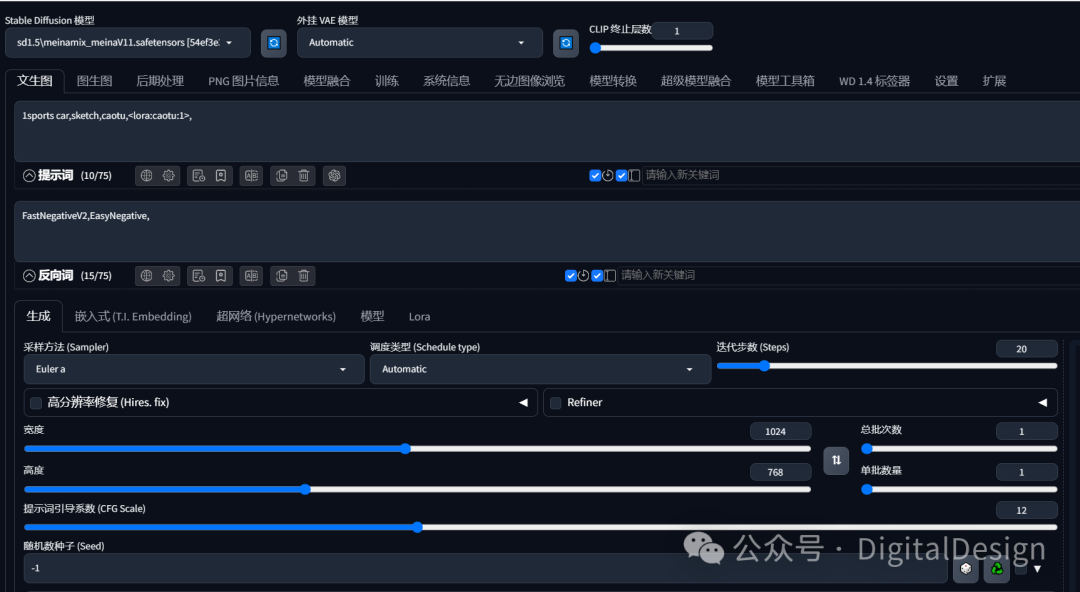Refresh the external VAE model list
The height and width of the screenshot is (592, 1080).
point(565,43)
